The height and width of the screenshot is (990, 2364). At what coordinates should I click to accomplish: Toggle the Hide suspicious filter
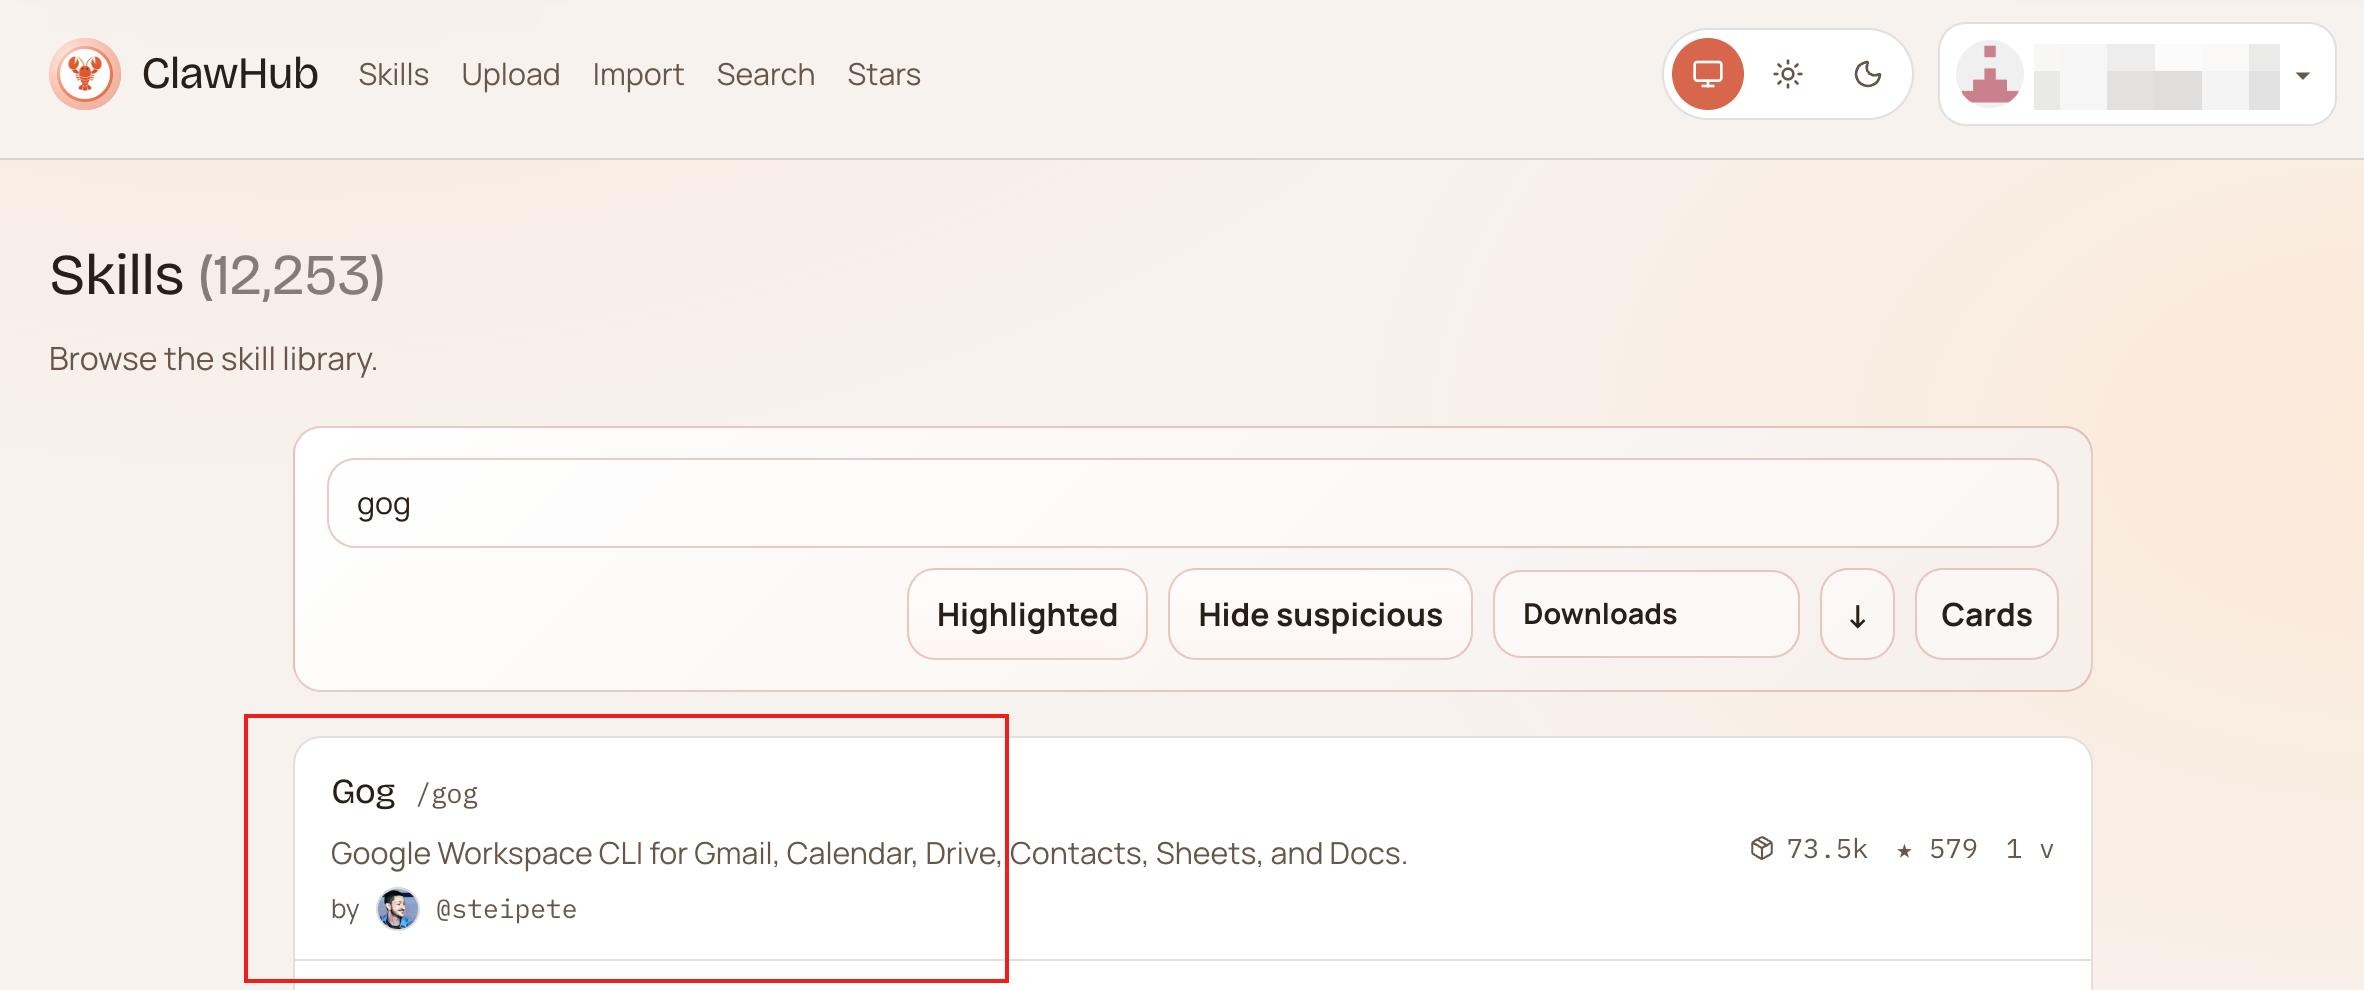1319,614
